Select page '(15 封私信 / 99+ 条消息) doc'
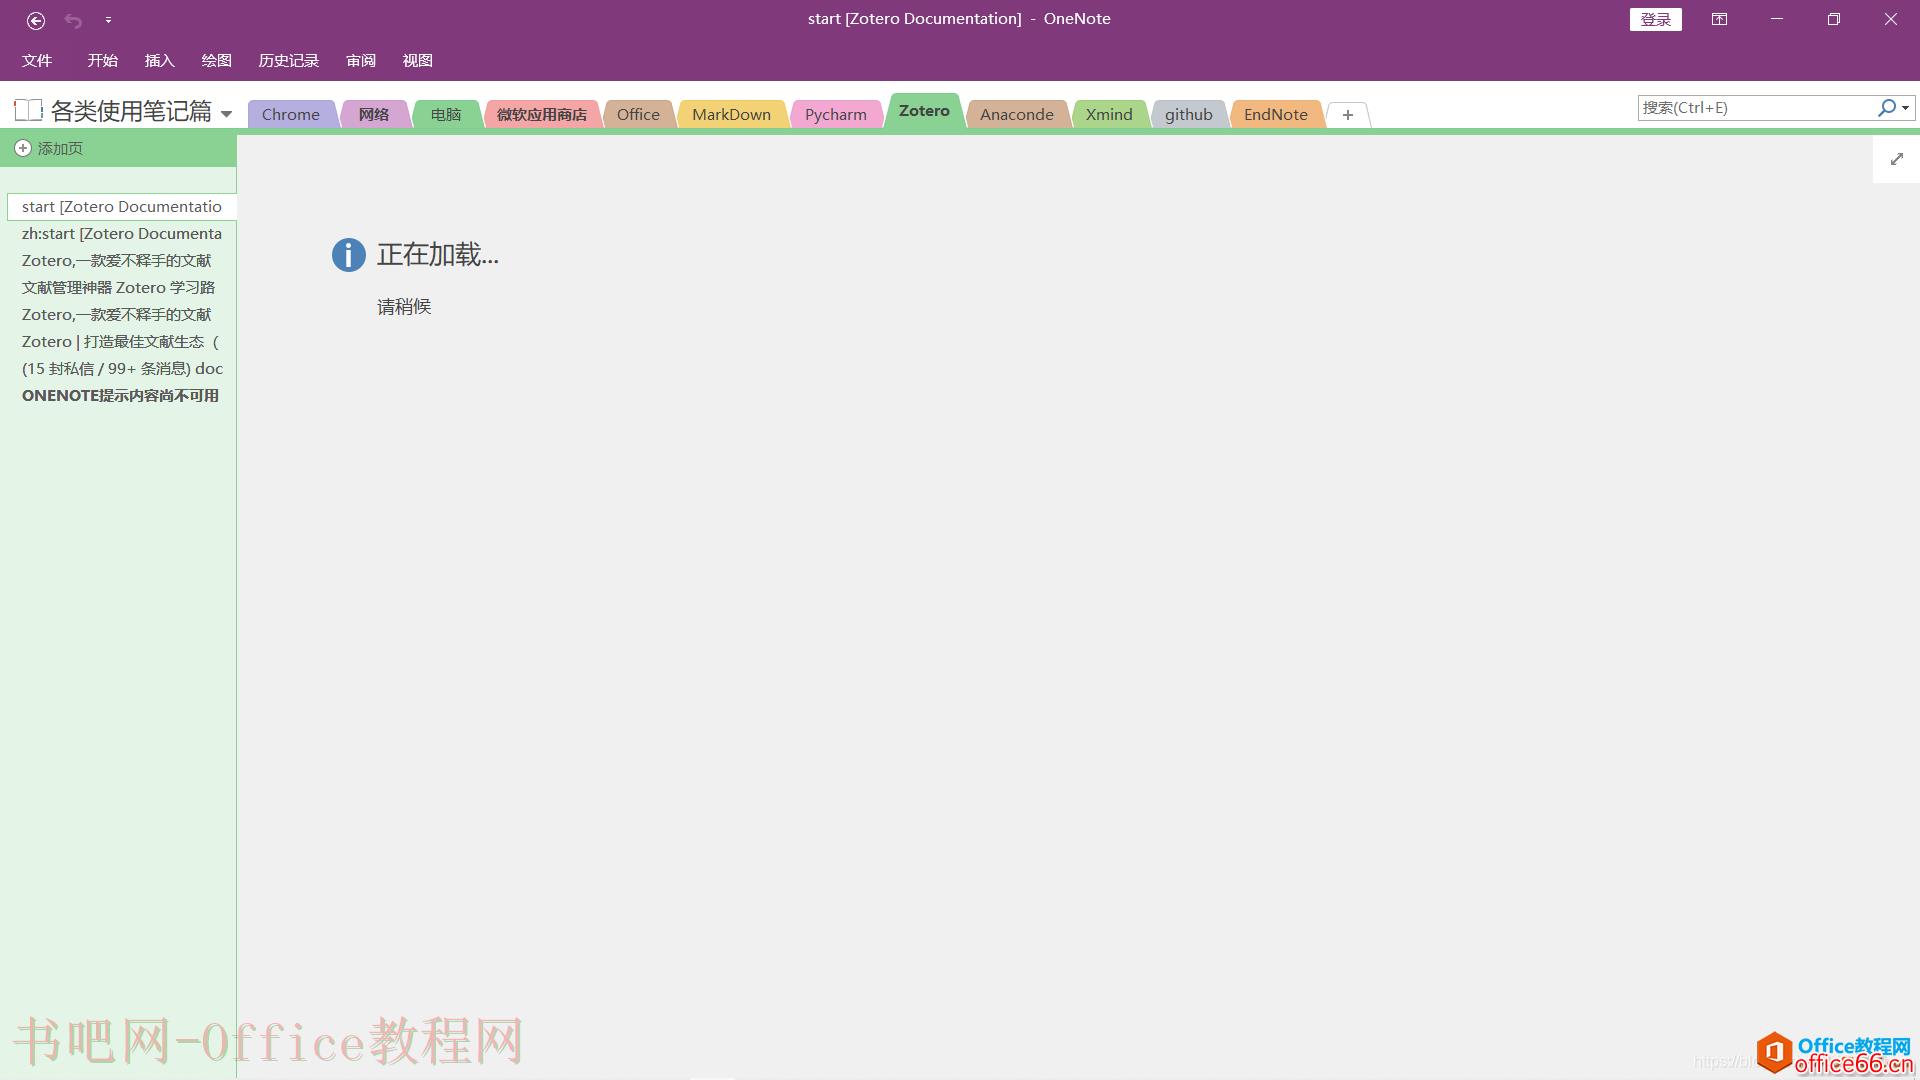The image size is (1920, 1080). click(x=122, y=368)
